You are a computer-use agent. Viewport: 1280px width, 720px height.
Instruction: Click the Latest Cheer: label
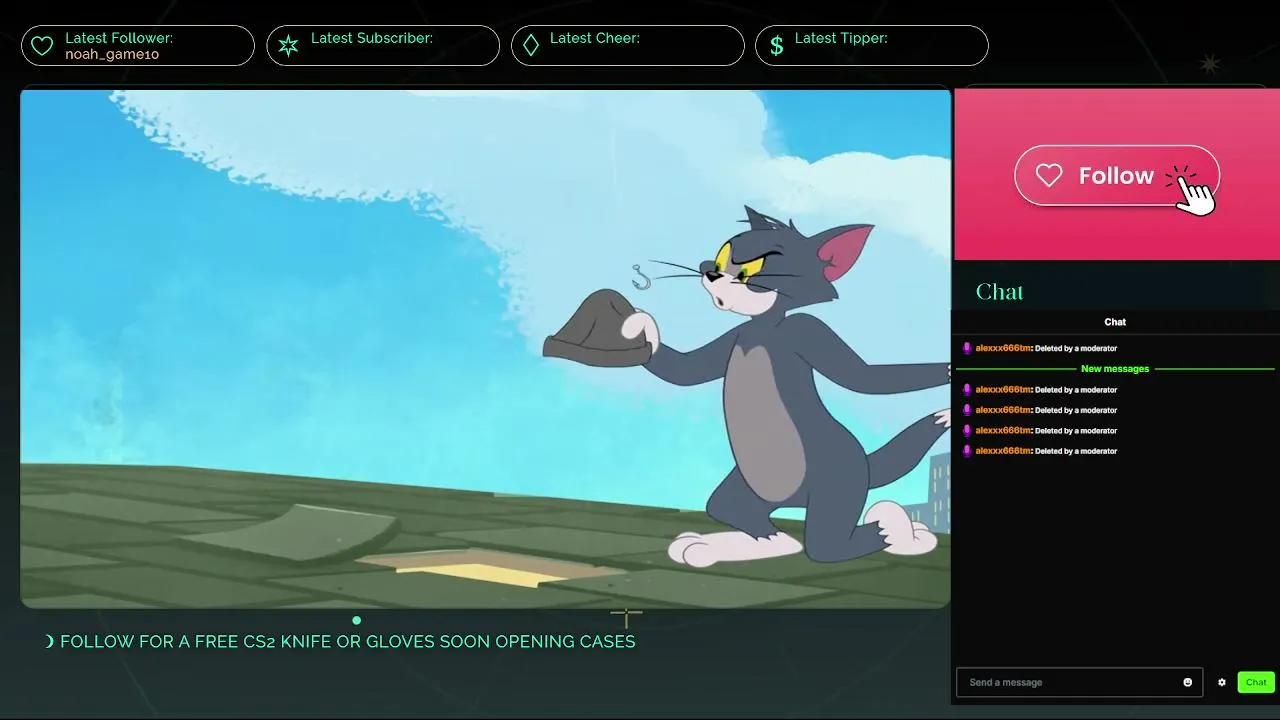click(x=595, y=38)
